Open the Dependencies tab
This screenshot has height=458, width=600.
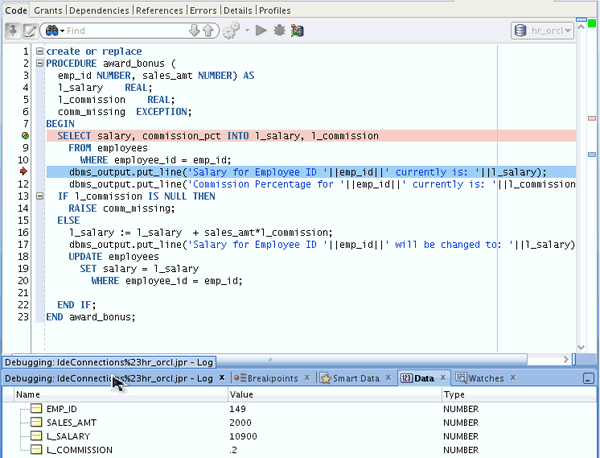[x=99, y=10]
